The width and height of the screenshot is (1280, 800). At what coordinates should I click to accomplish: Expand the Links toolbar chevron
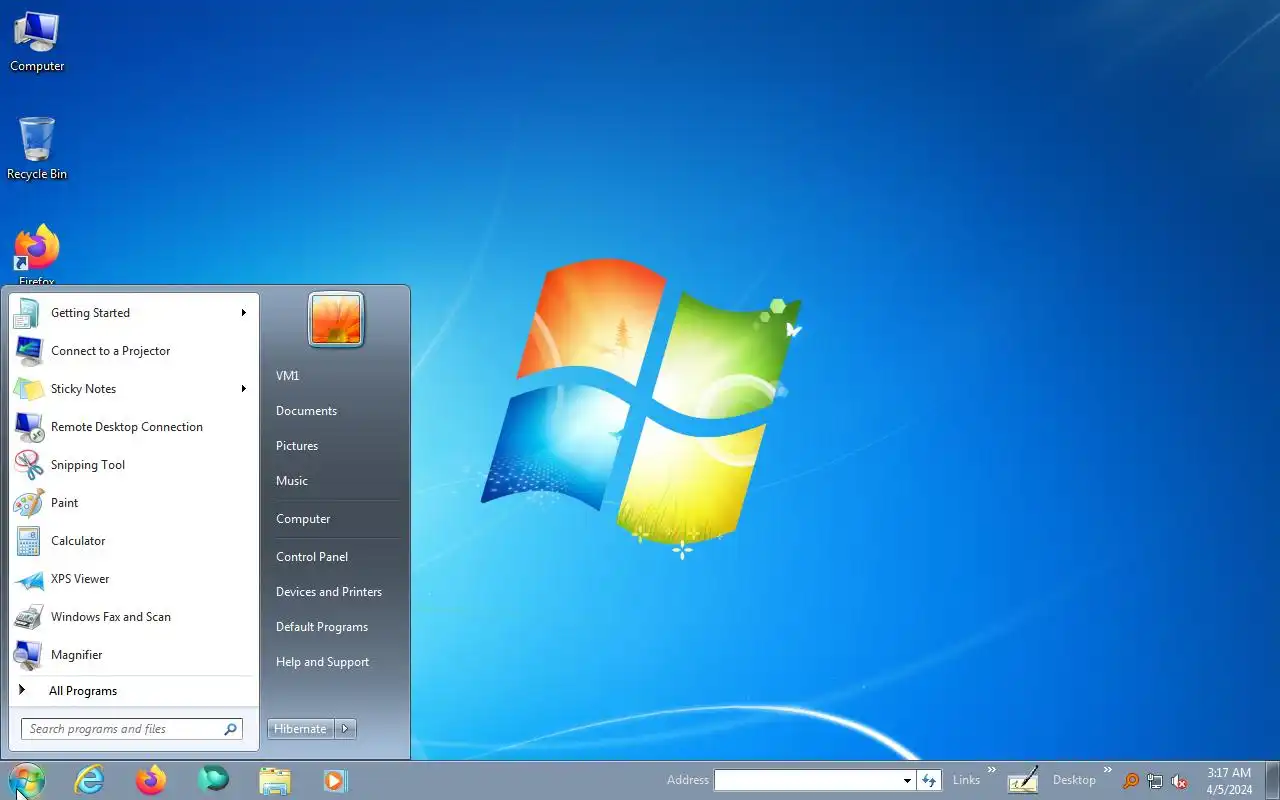click(x=992, y=770)
